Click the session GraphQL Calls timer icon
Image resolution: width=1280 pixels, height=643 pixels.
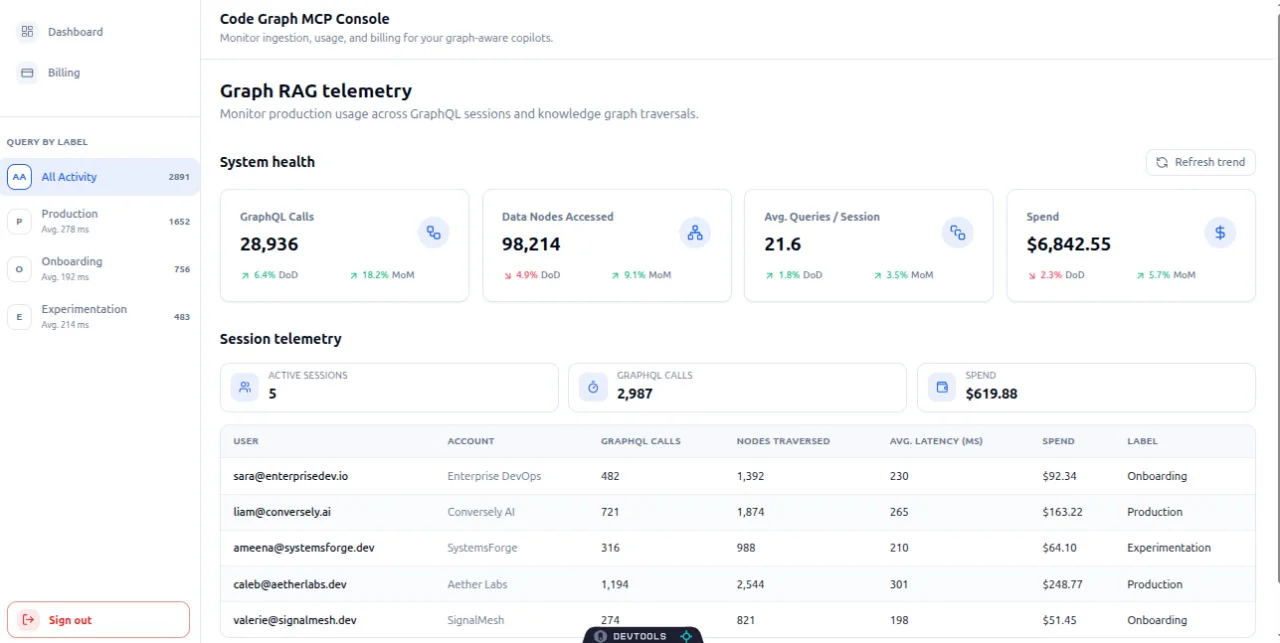point(593,387)
